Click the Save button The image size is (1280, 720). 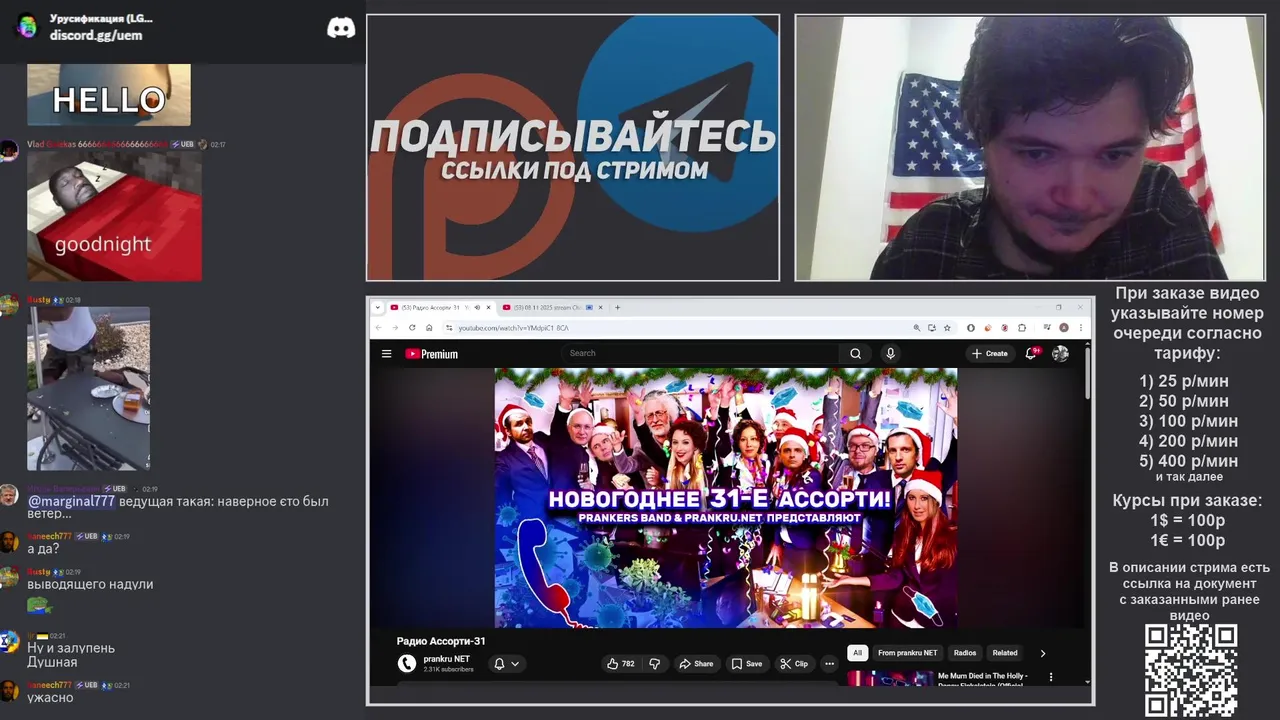(x=747, y=663)
